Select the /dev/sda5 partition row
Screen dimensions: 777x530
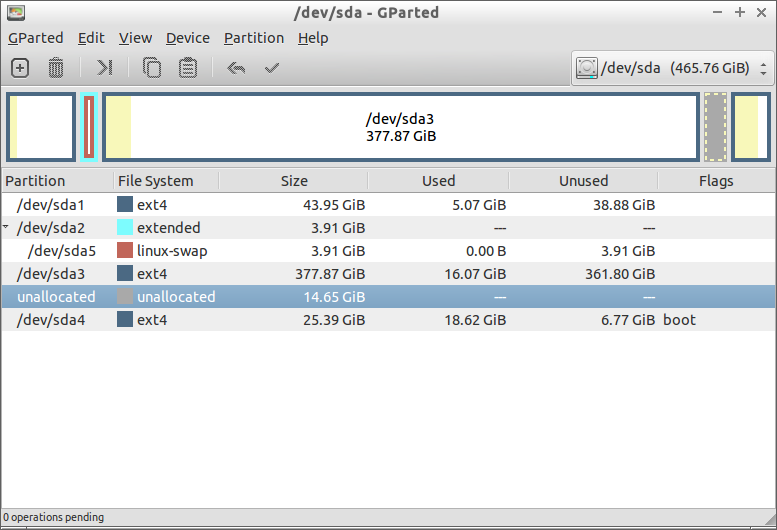[x=388, y=251]
